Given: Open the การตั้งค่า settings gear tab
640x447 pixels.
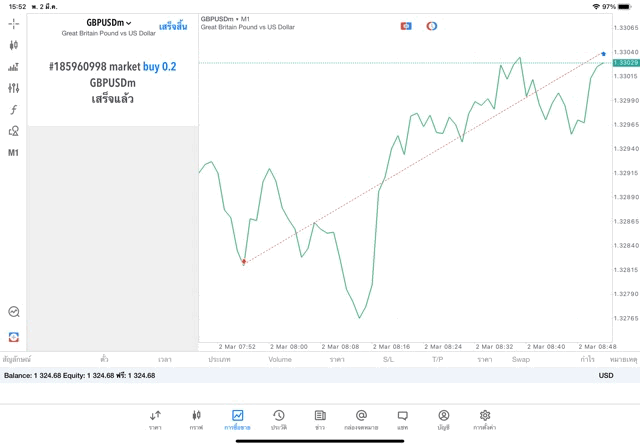Looking at the screenshot, I should (485, 420).
